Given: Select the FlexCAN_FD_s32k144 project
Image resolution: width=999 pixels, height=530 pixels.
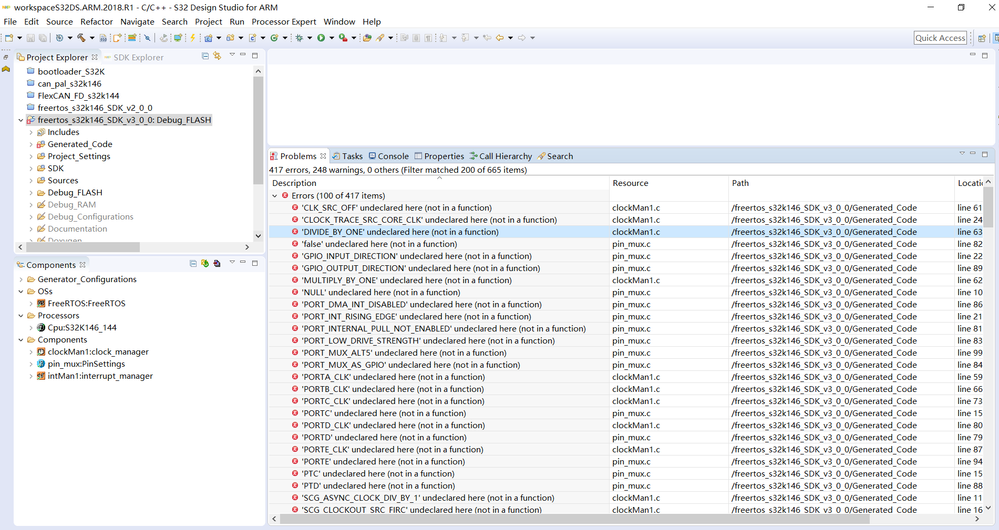Looking at the screenshot, I should (x=73, y=96).
